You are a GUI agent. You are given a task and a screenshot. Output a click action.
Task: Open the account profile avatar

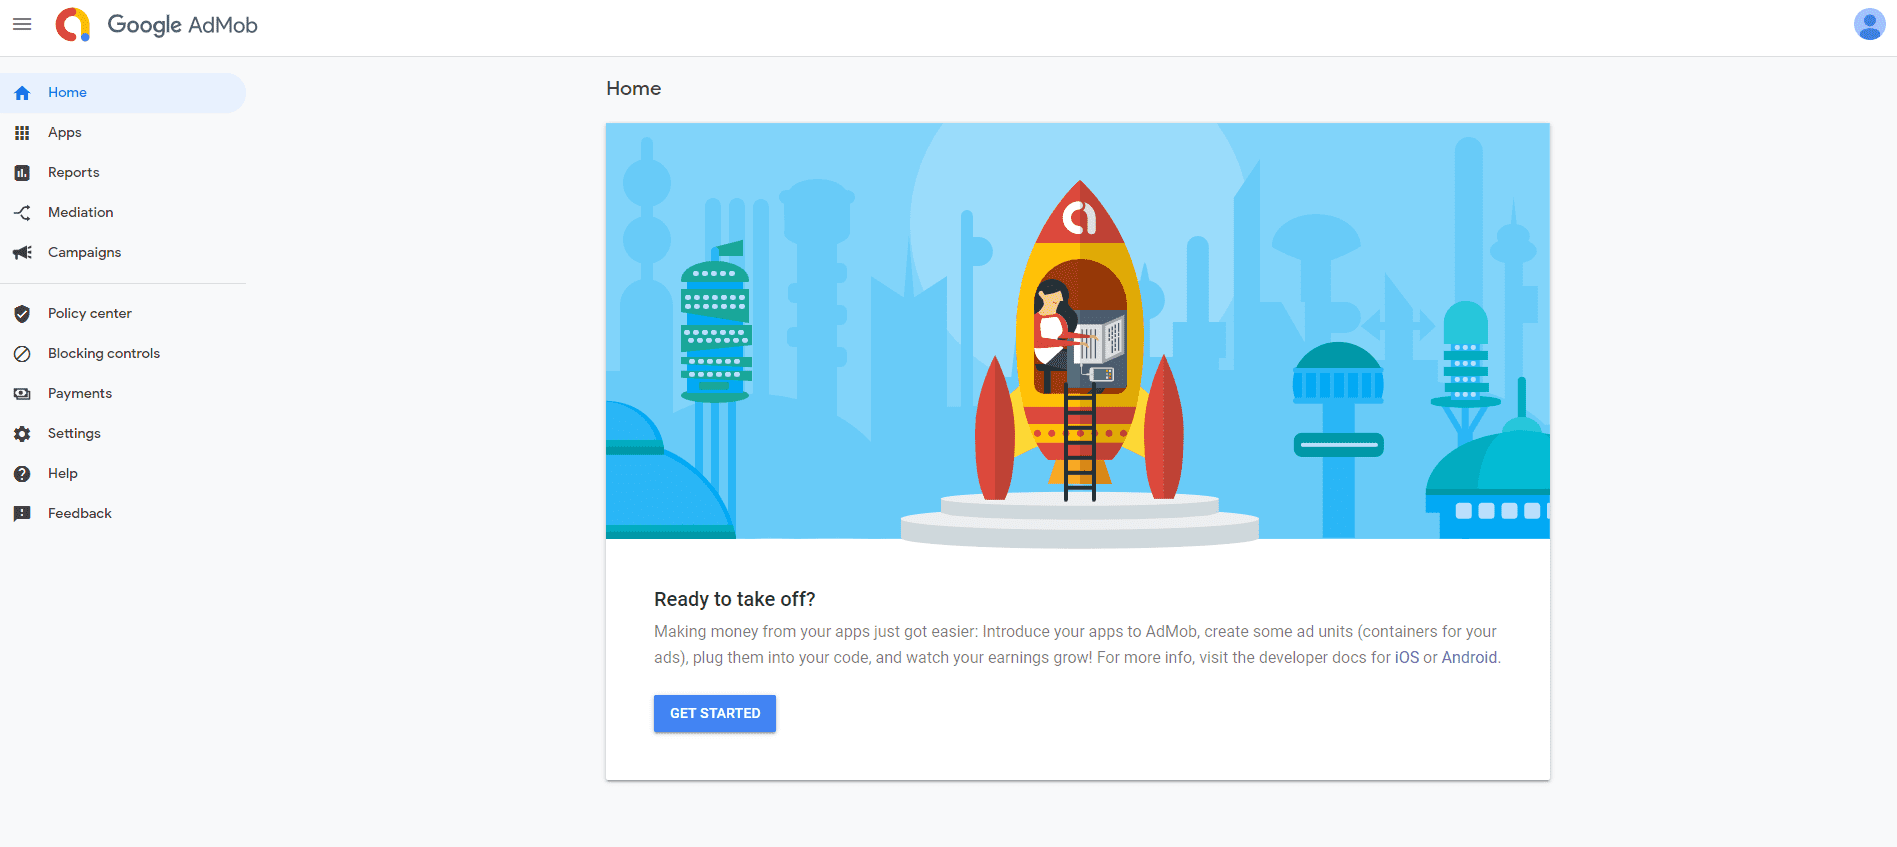1868,24
